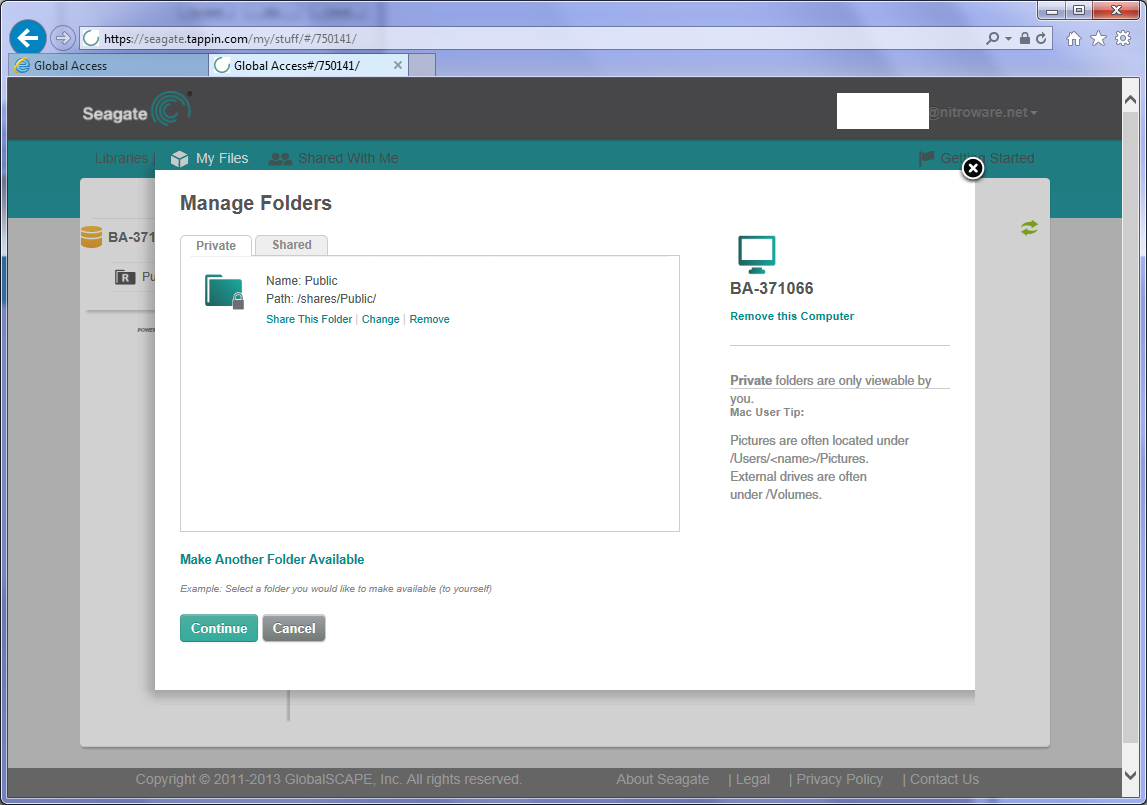
Task: Switch to the first Global Access tab
Action: (108, 65)
